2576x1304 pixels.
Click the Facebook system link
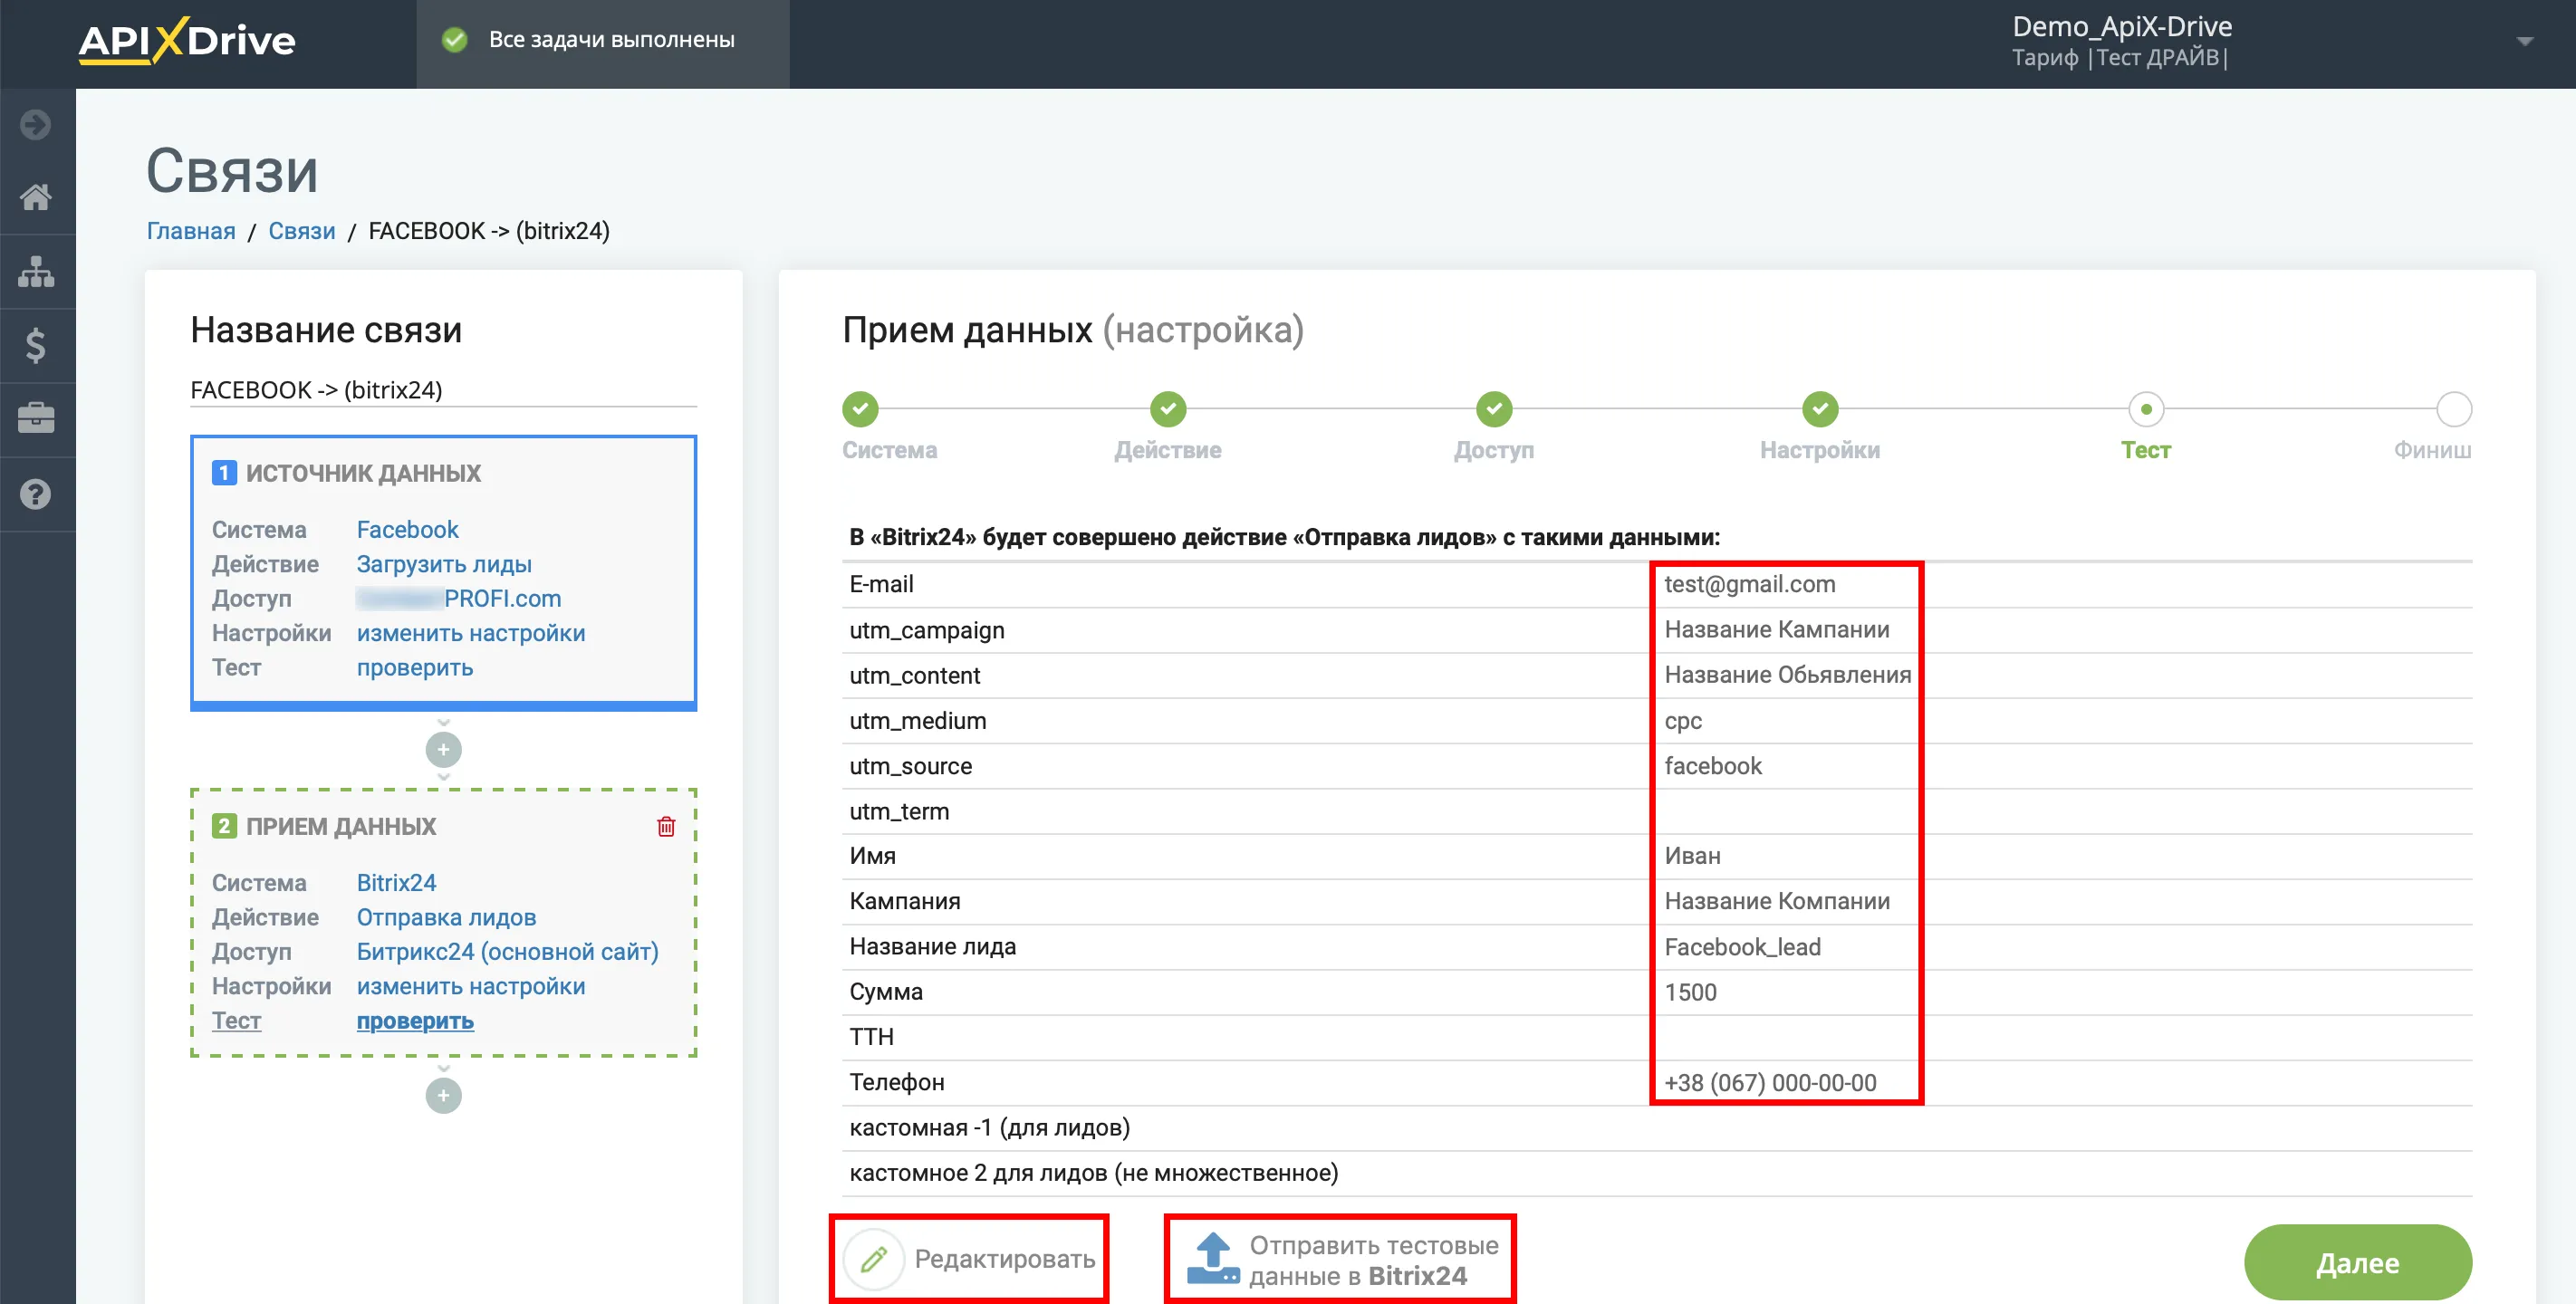pyautogui.click(x=408, y=529)
